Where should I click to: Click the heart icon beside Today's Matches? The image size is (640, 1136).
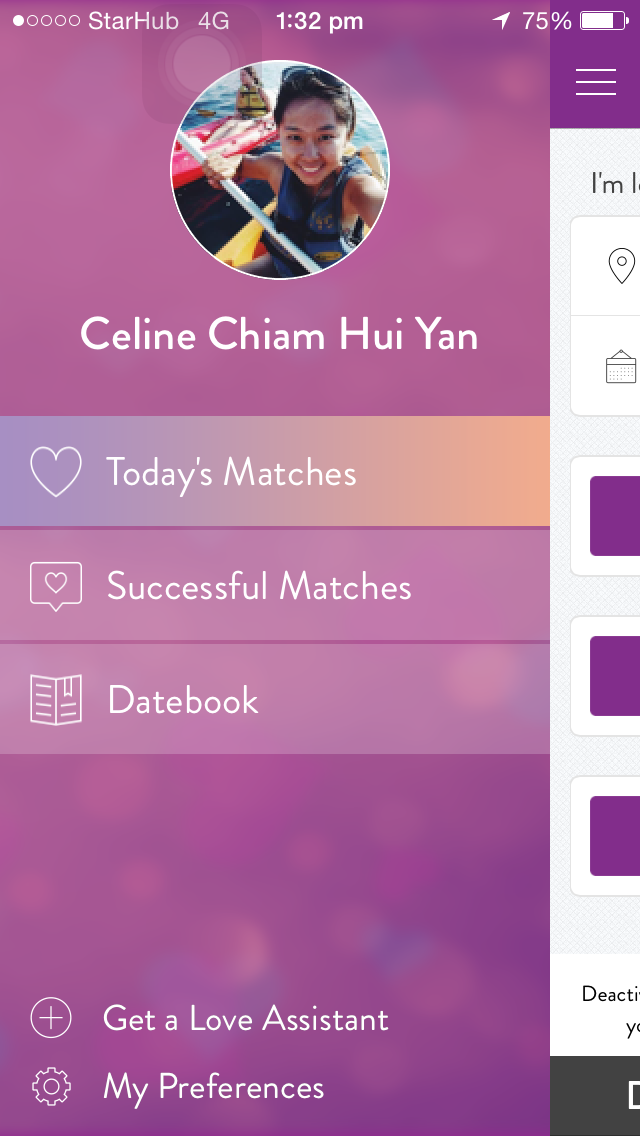click(56, 472)
